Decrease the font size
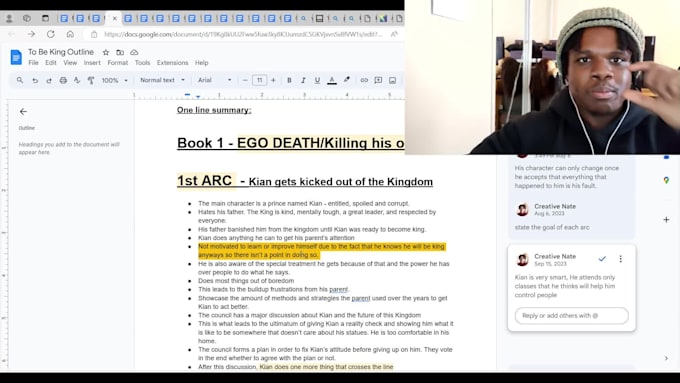Image resolution: width=680 pixels, height=383 pixels. point(245,80)
